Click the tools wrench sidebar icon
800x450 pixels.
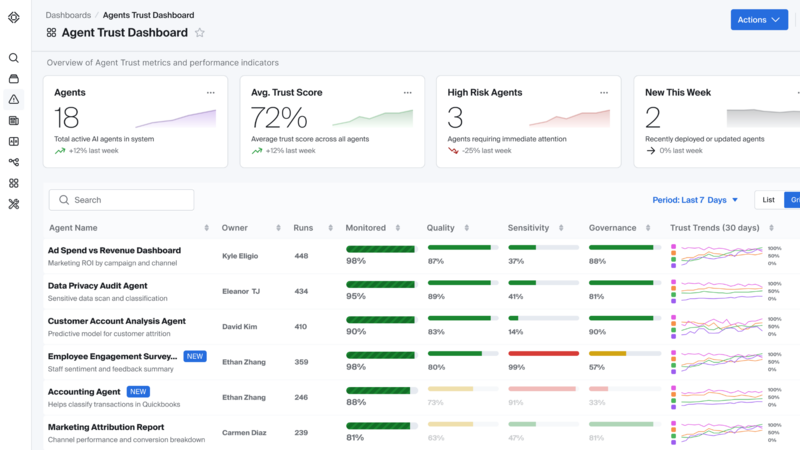(x=14, y=204)
